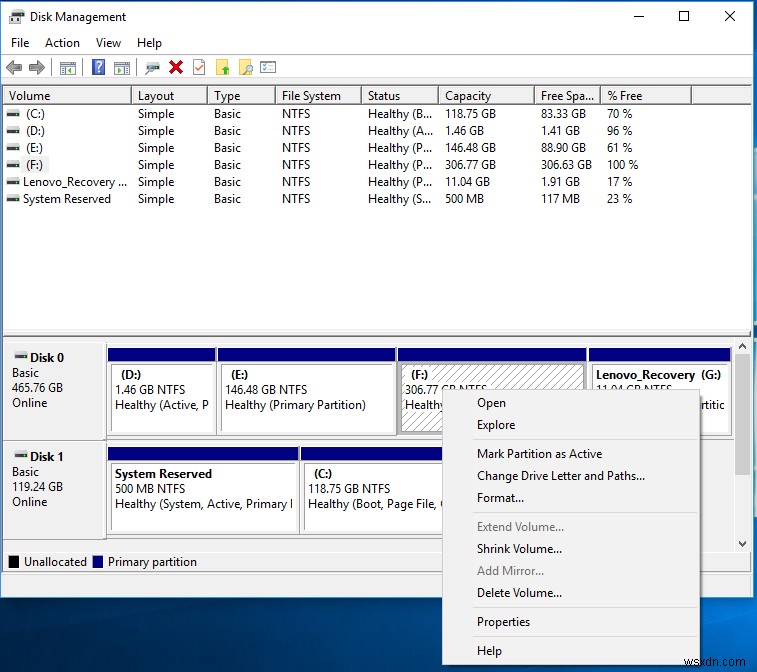This screenshot has width=757, height=672.
Task: Choose Open from the context menu
Action: tap(491, 403)
